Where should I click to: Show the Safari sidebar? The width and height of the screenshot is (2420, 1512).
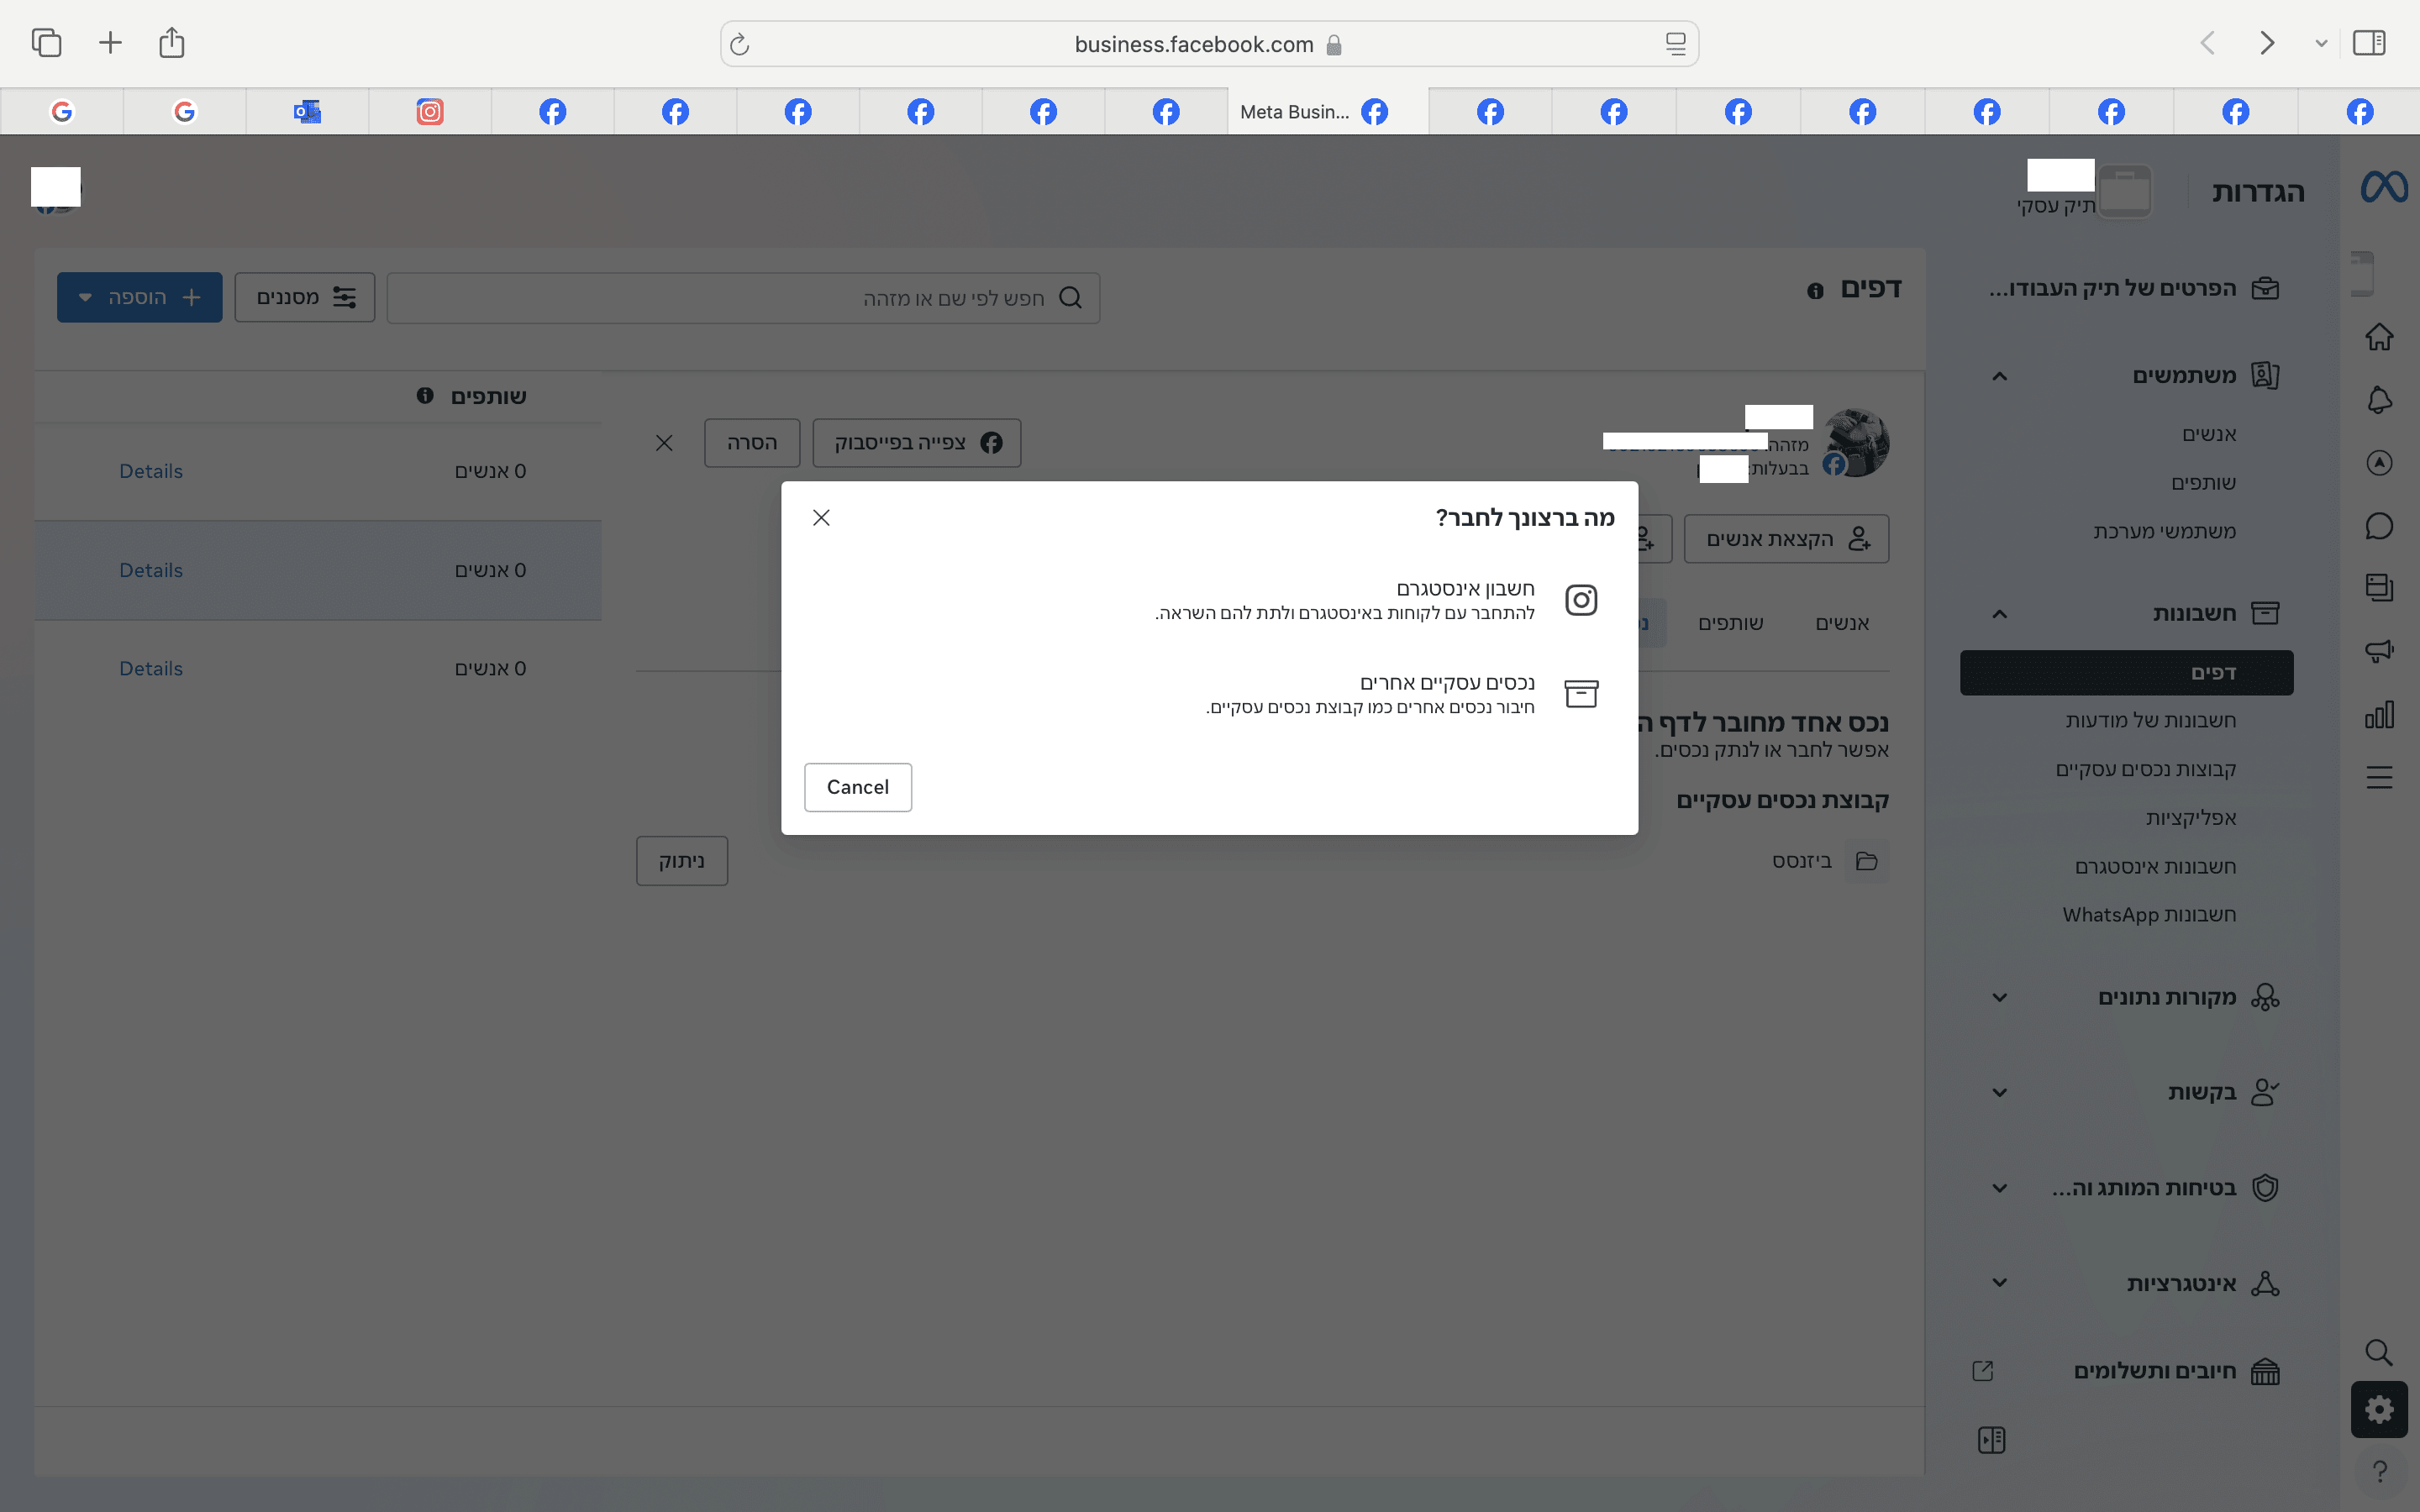2369,43
